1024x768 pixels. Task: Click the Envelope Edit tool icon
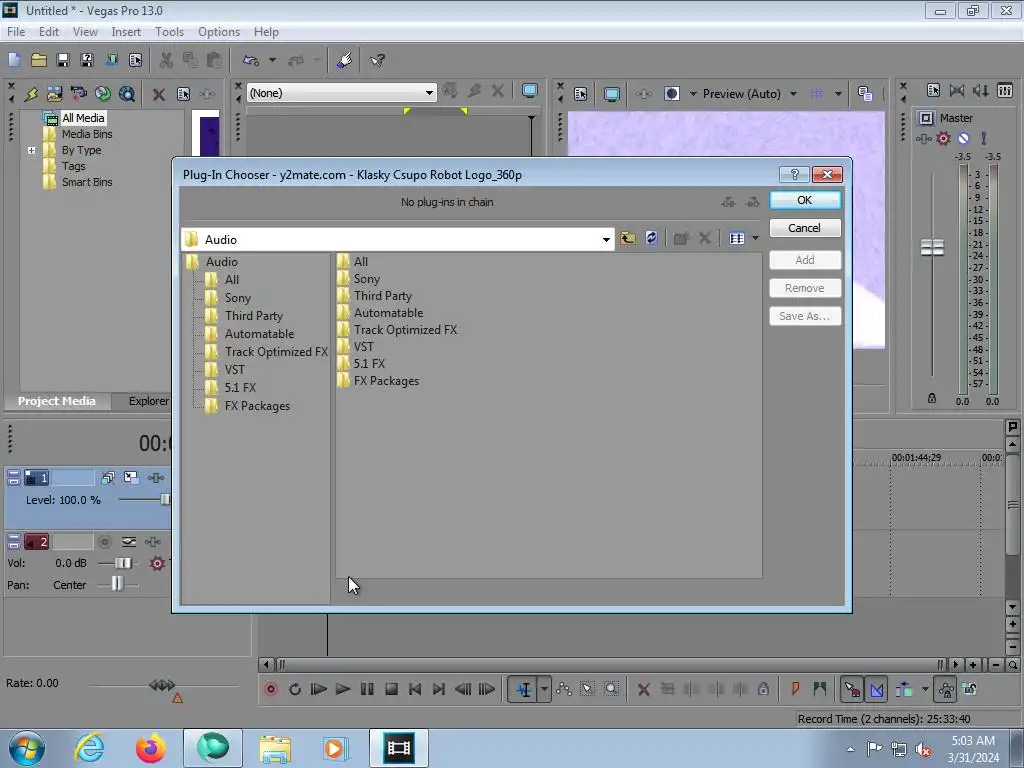[x=564, y=689]
